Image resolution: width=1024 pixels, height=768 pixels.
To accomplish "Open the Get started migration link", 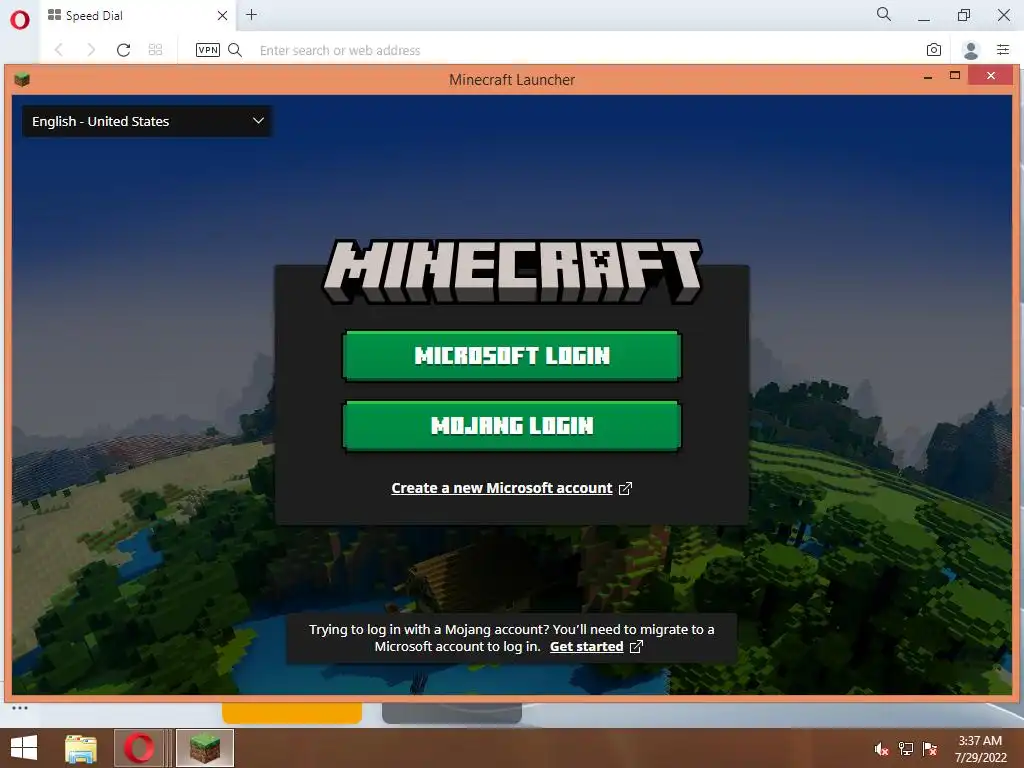I will (586, 647).
